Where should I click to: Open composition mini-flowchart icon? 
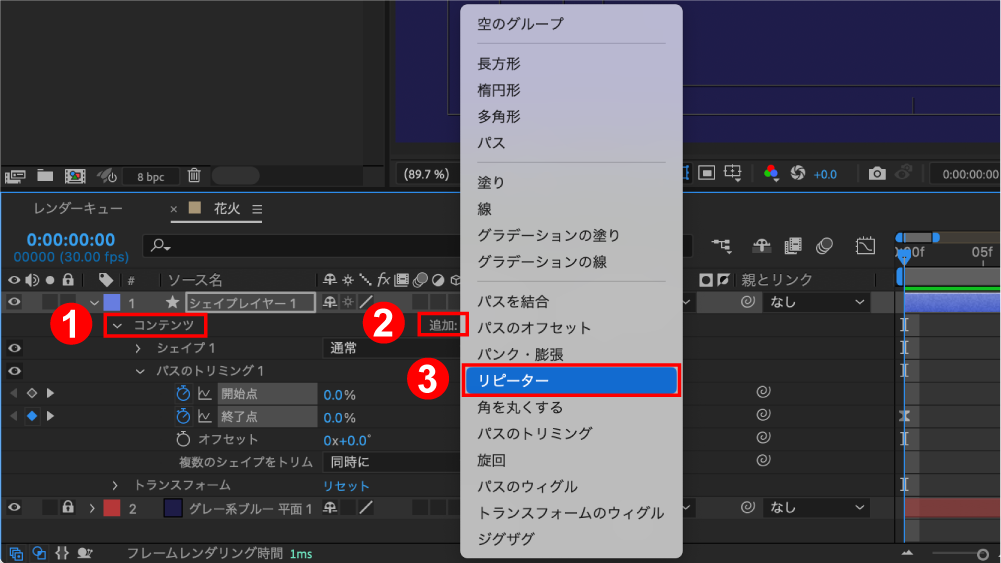721,245
